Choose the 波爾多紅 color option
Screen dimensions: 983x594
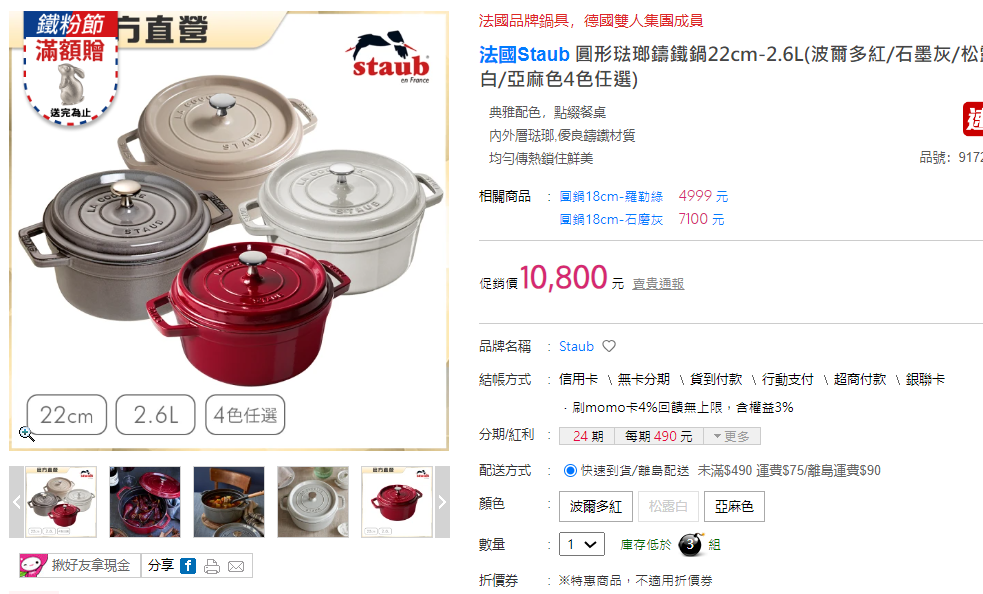pos(596,506)
